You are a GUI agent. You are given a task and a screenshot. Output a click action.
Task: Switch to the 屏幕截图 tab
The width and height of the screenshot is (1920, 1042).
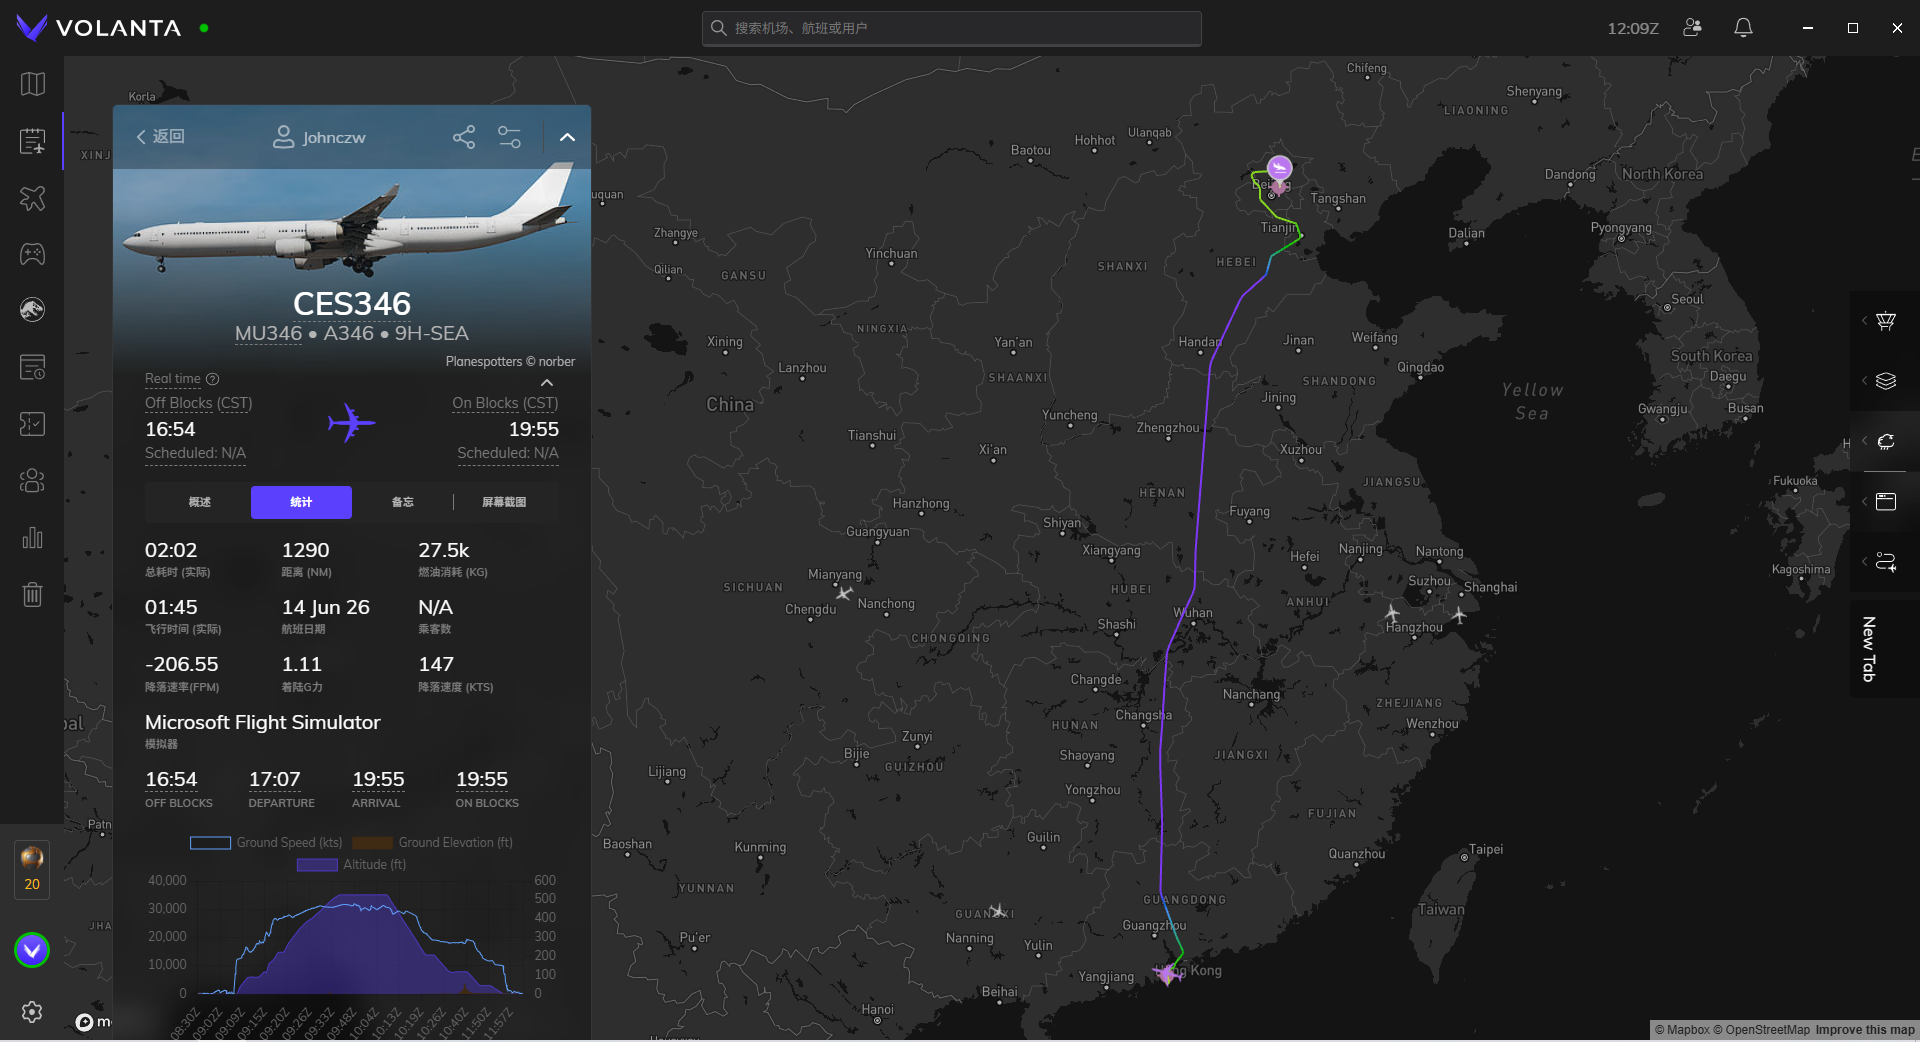(x=504, y=502)
